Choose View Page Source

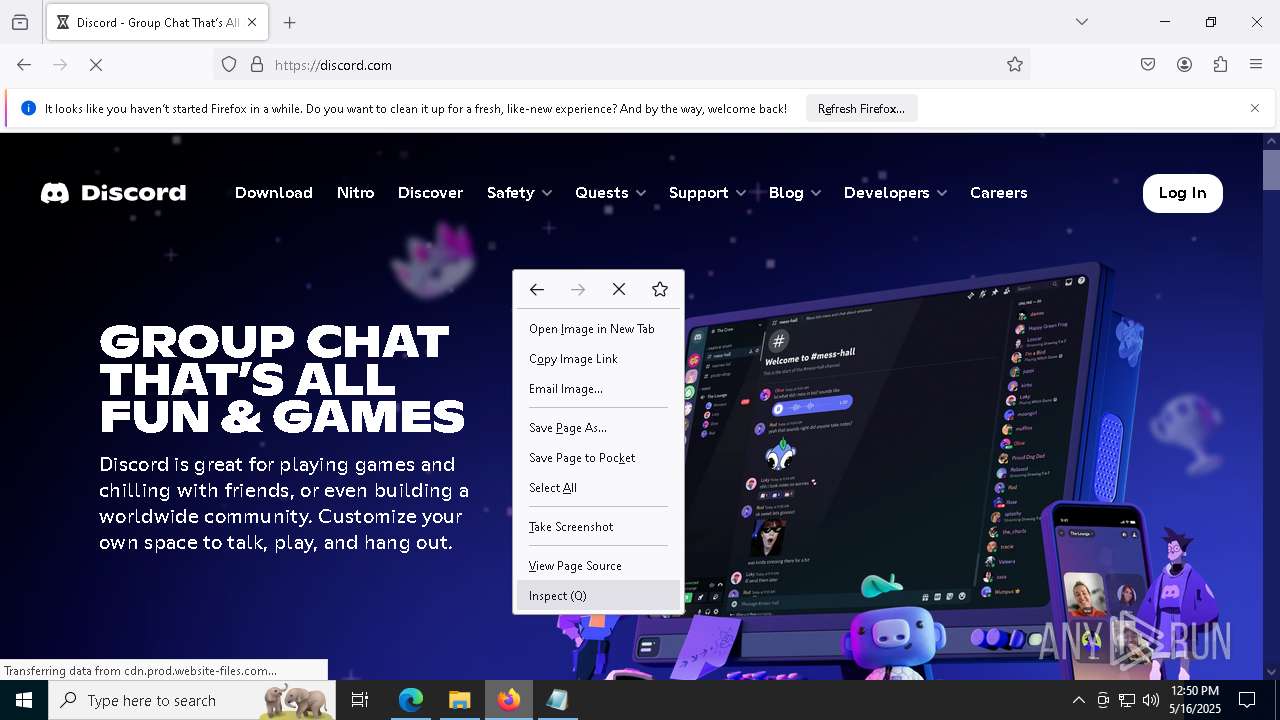tap(598, 566)
